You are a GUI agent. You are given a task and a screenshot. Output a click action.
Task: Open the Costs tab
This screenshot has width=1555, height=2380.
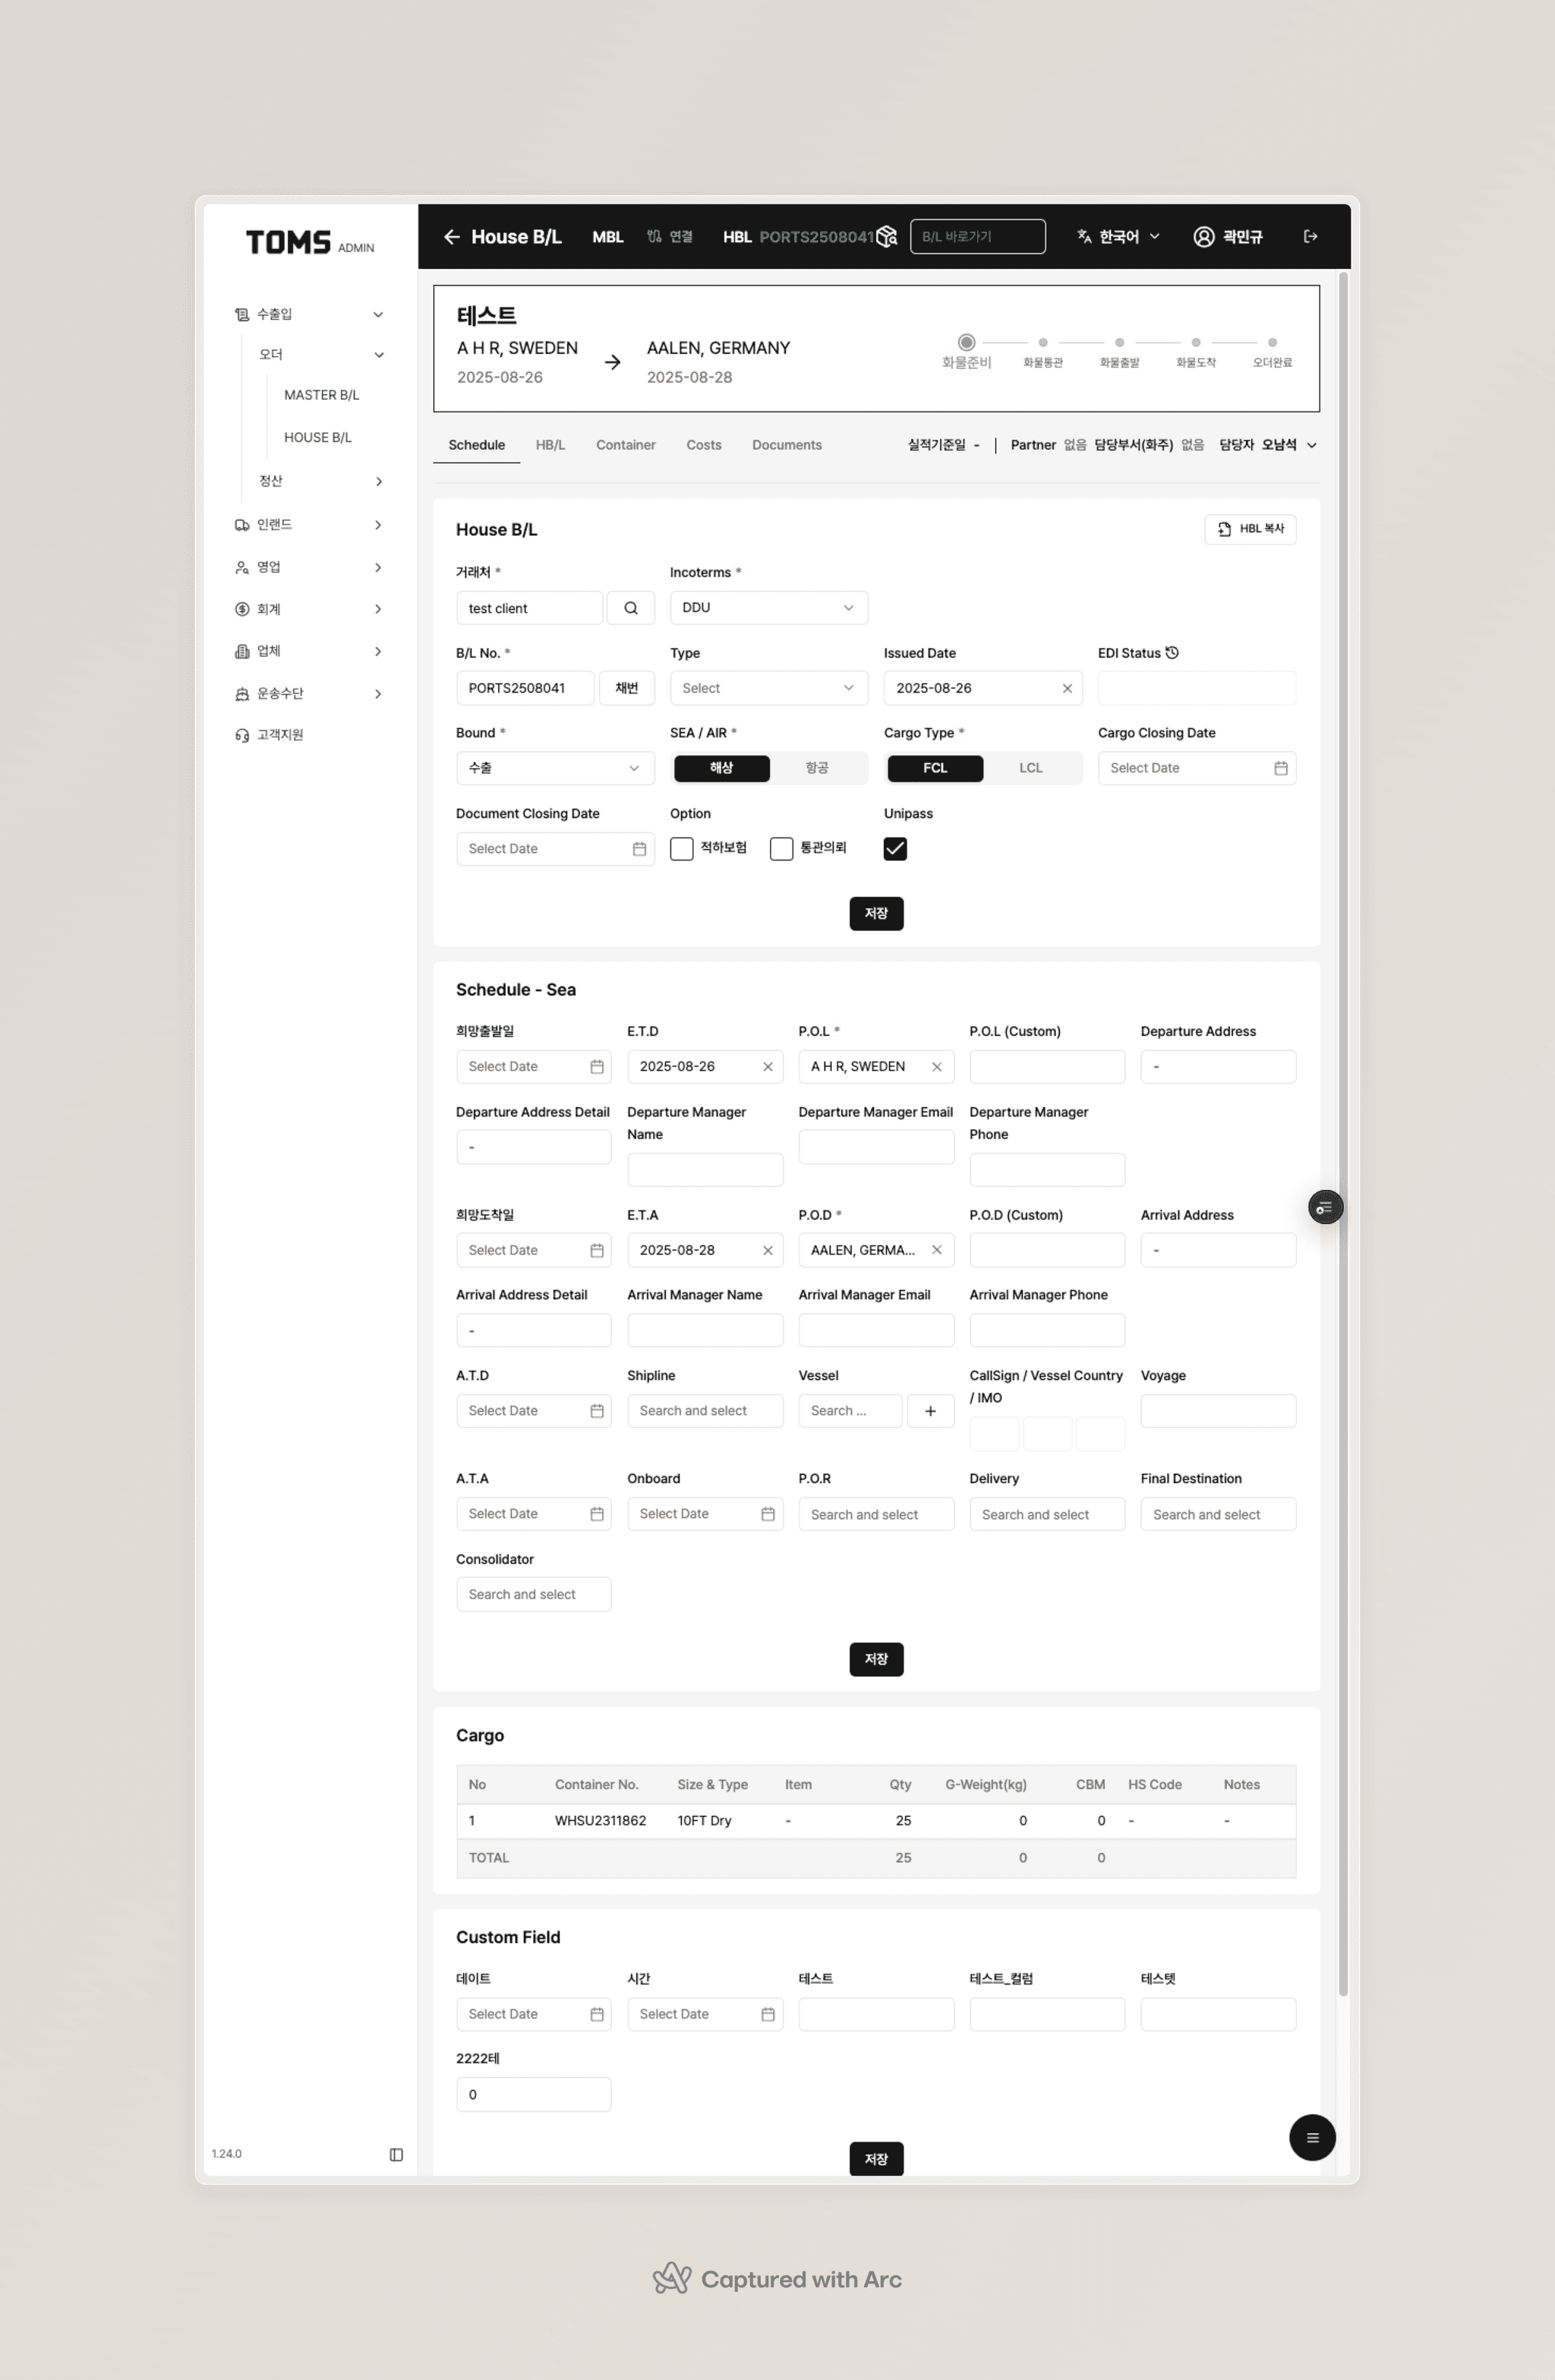[703, 445]
